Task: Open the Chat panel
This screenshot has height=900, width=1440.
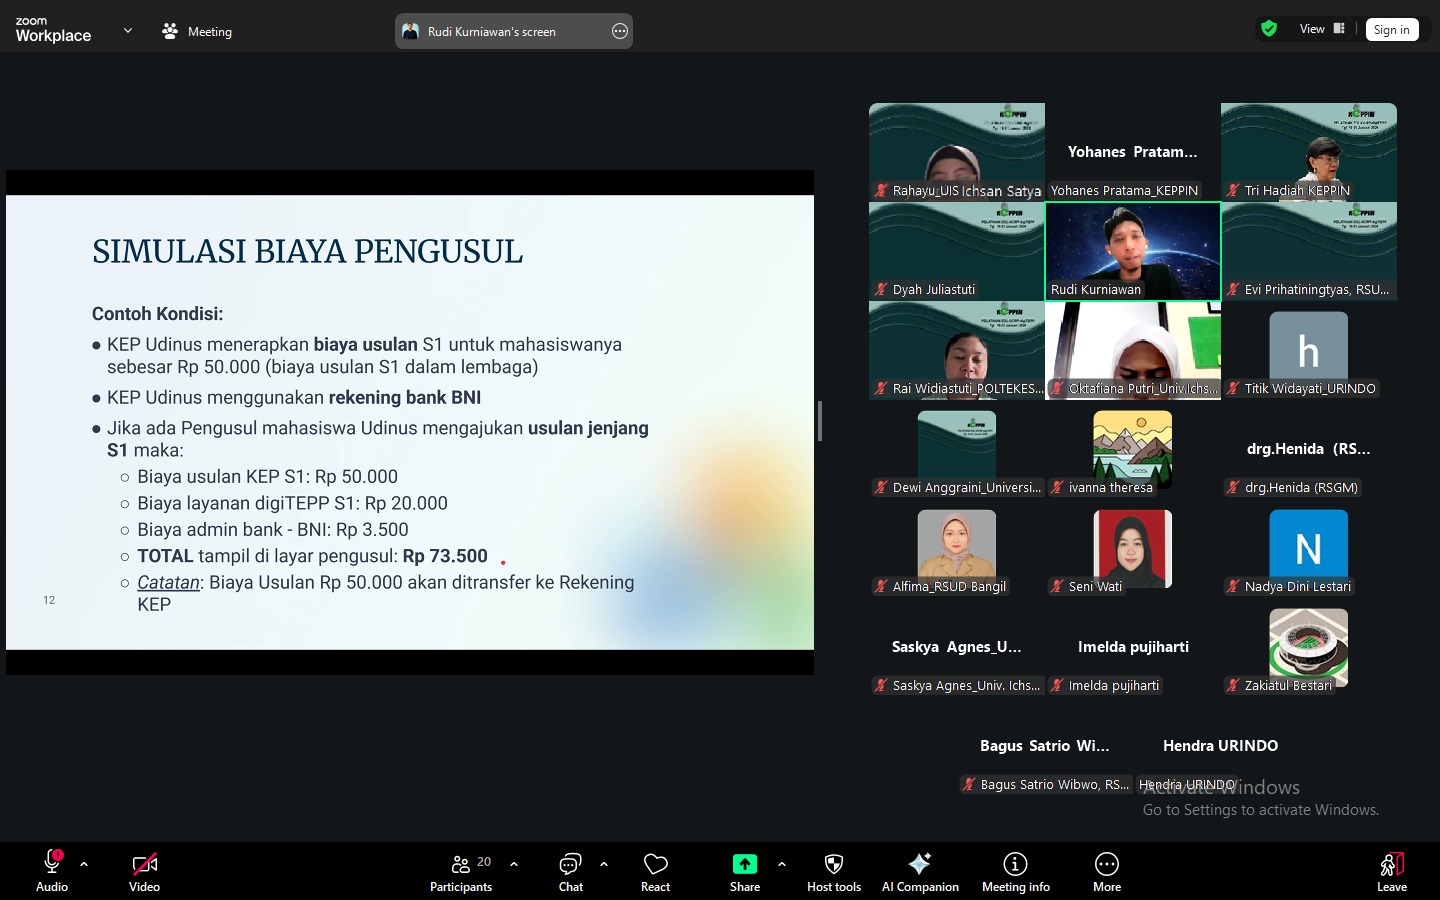Action: (570, 871)
